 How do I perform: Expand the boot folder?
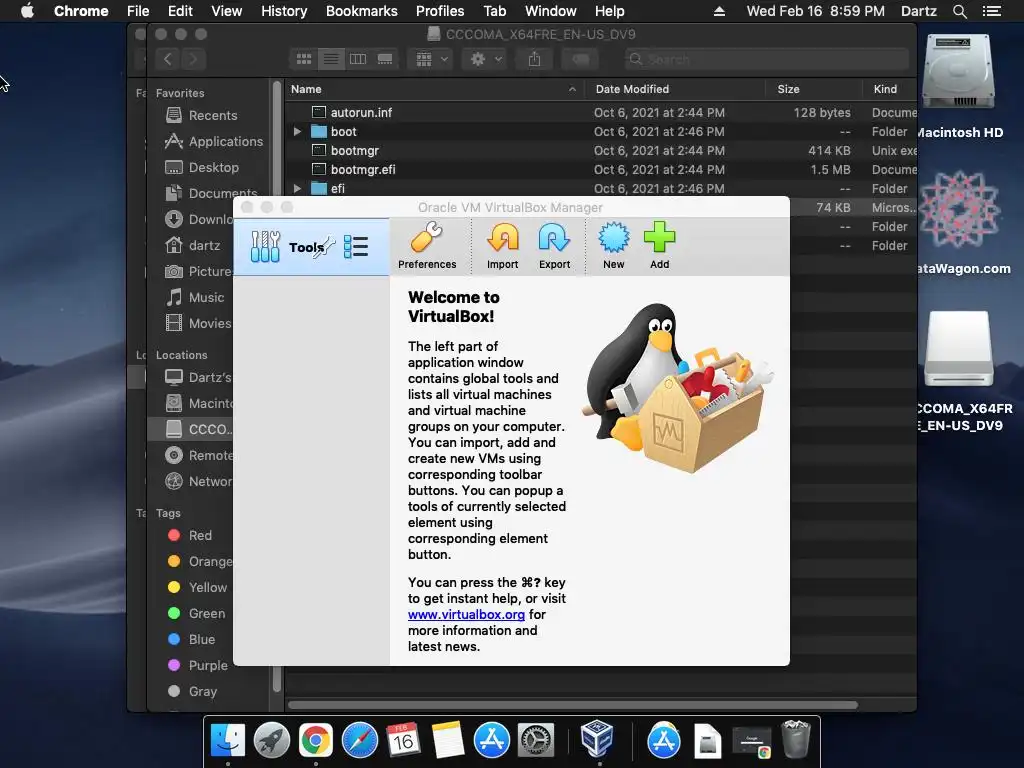(297, 132)
